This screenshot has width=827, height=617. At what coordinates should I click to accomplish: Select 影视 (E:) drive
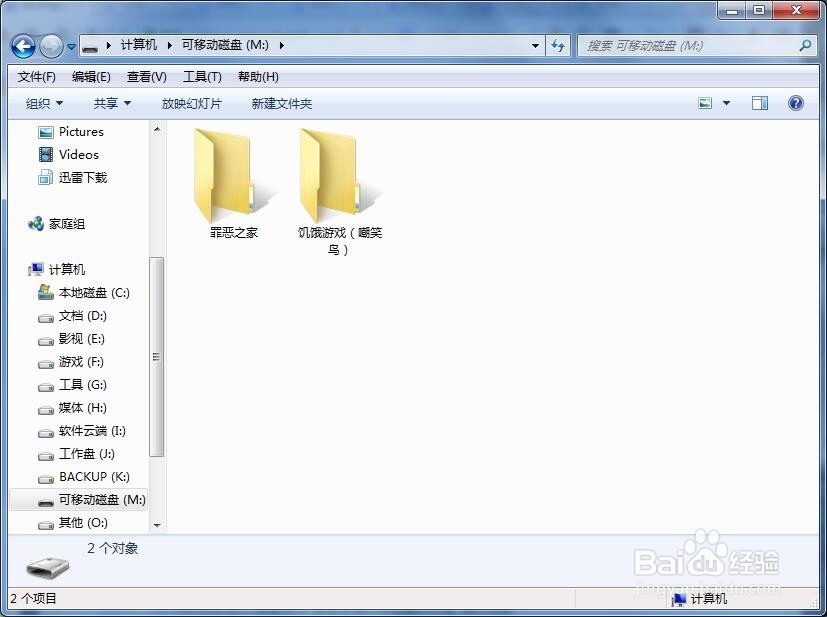click(x=81, y=339)
